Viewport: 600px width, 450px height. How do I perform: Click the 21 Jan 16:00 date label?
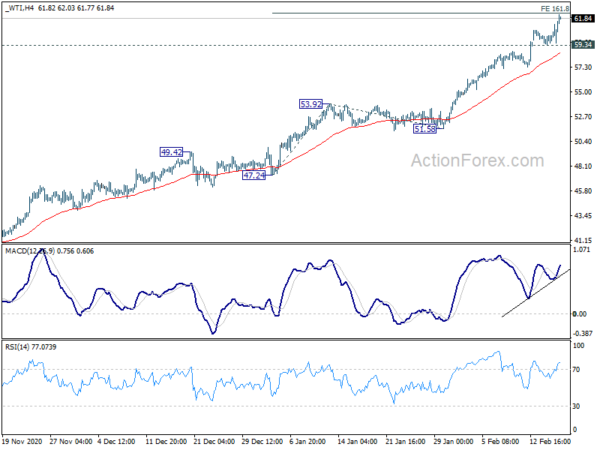coord(405,441)
